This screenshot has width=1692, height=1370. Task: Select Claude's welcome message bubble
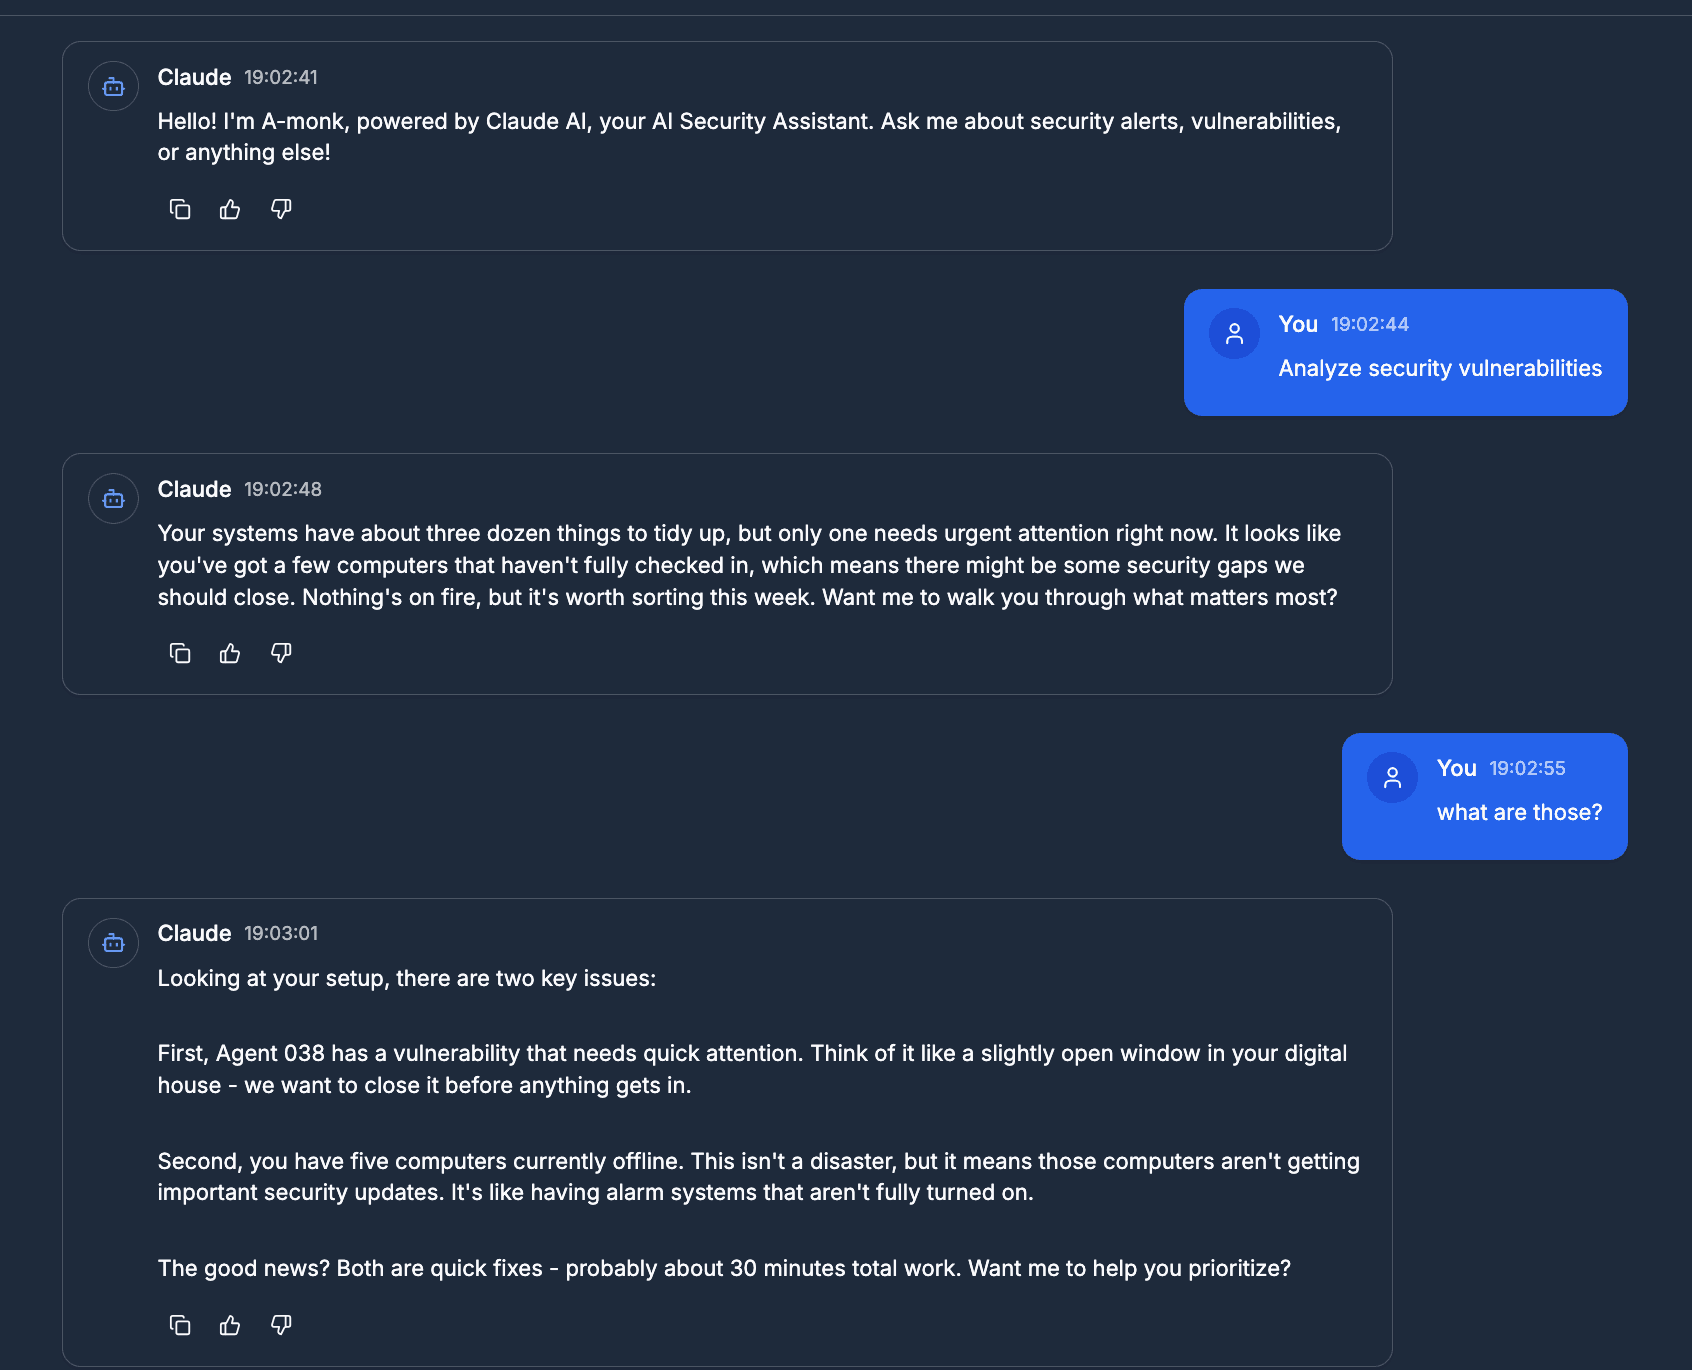(x=726, y=145)
